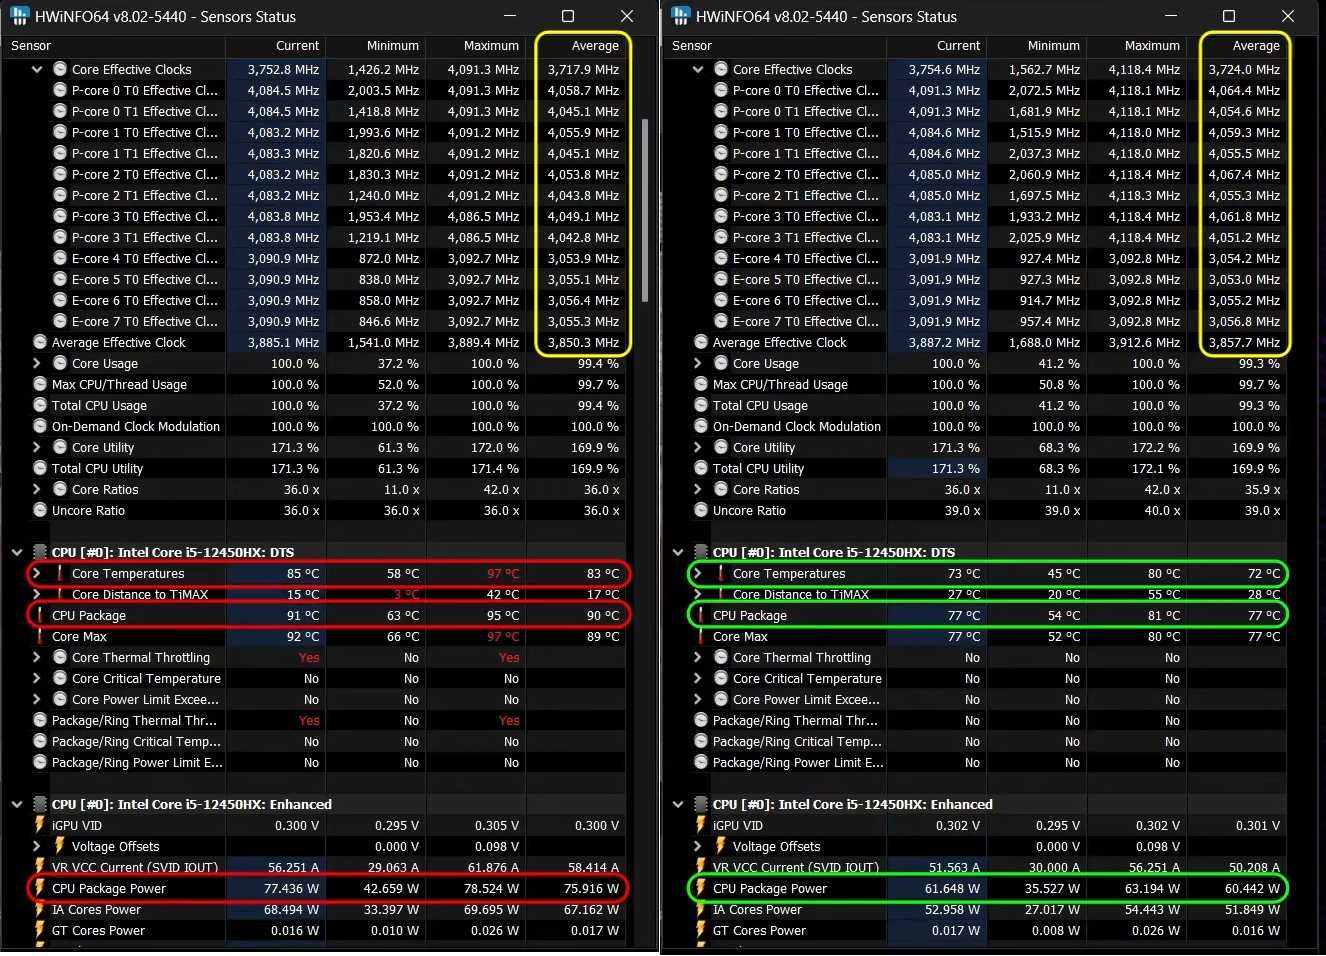Select Core Critical Temperature row in left window

point(315,678)
